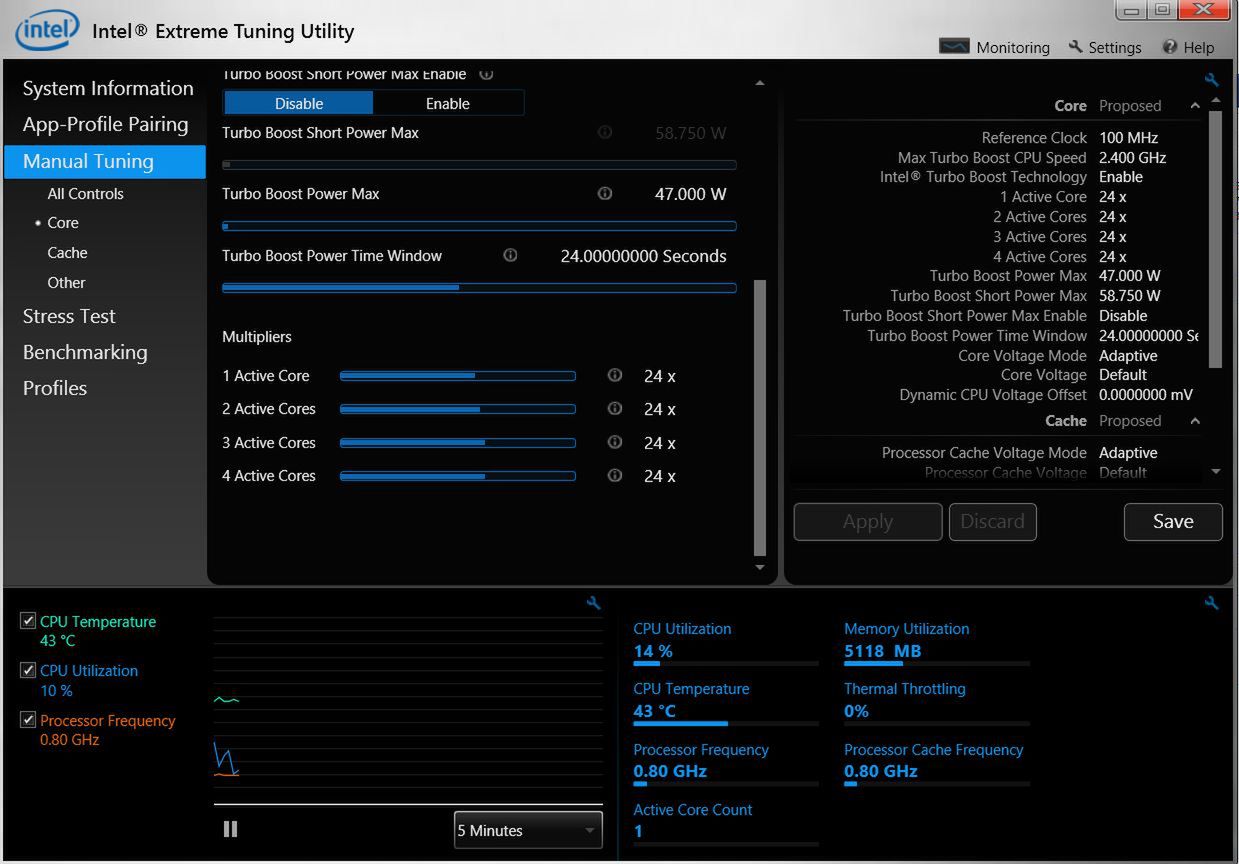The height and width of the screenshot is (864, 1239).
Task: Open wrench settings of proposed settings panel
Action: point(1212,81)
